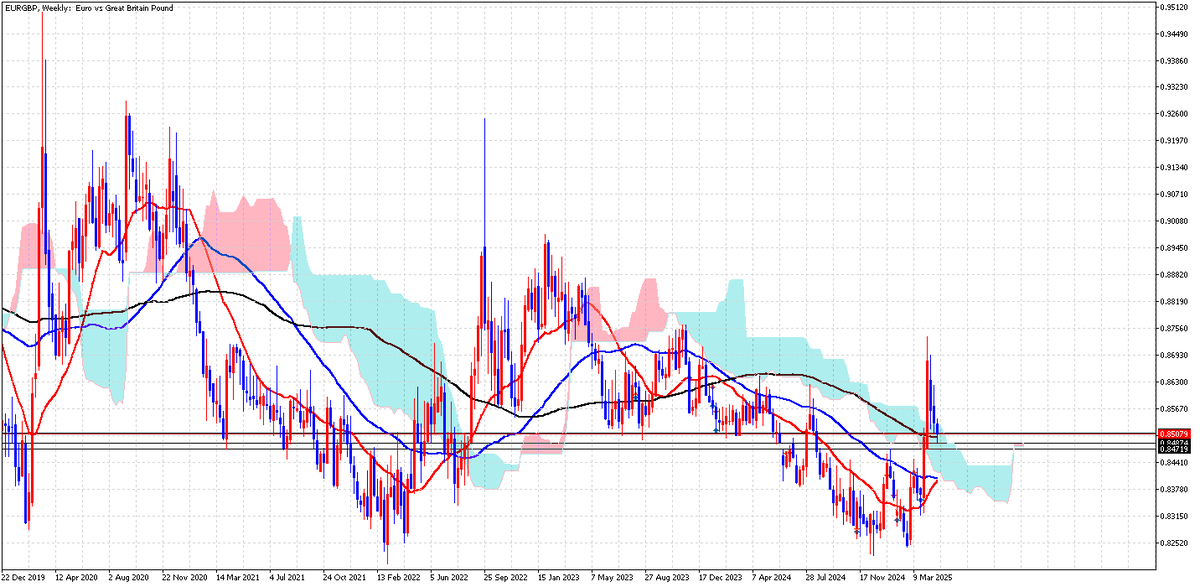Screen dimensions: 1200x587
Task: Click the chart title 'EURGBP, Weekly: Euro vs Great Britain Pound'
Action: [x=90, y=9]
